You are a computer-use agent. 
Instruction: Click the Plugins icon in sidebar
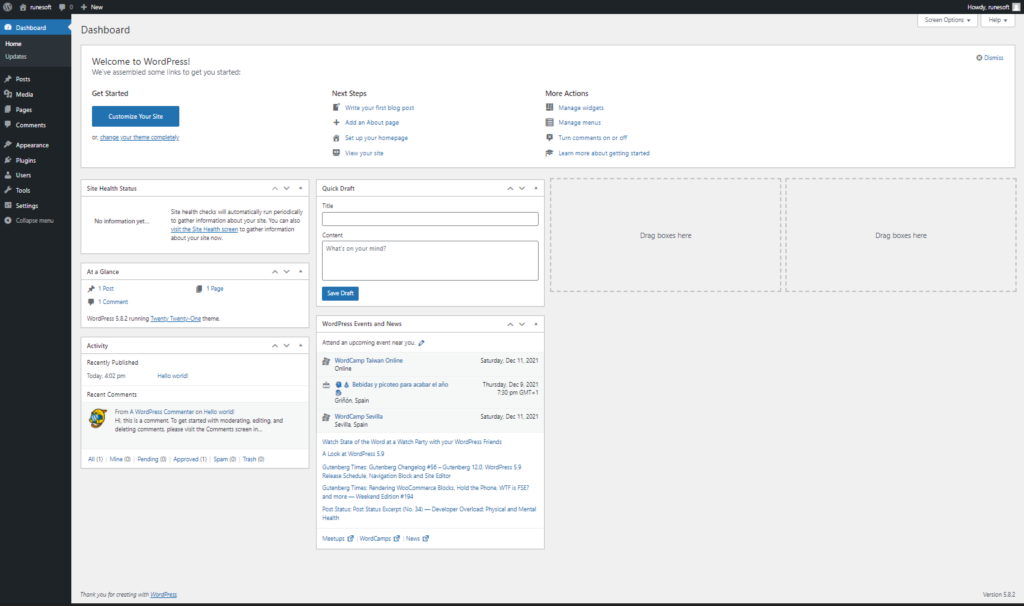pos(8,160)
